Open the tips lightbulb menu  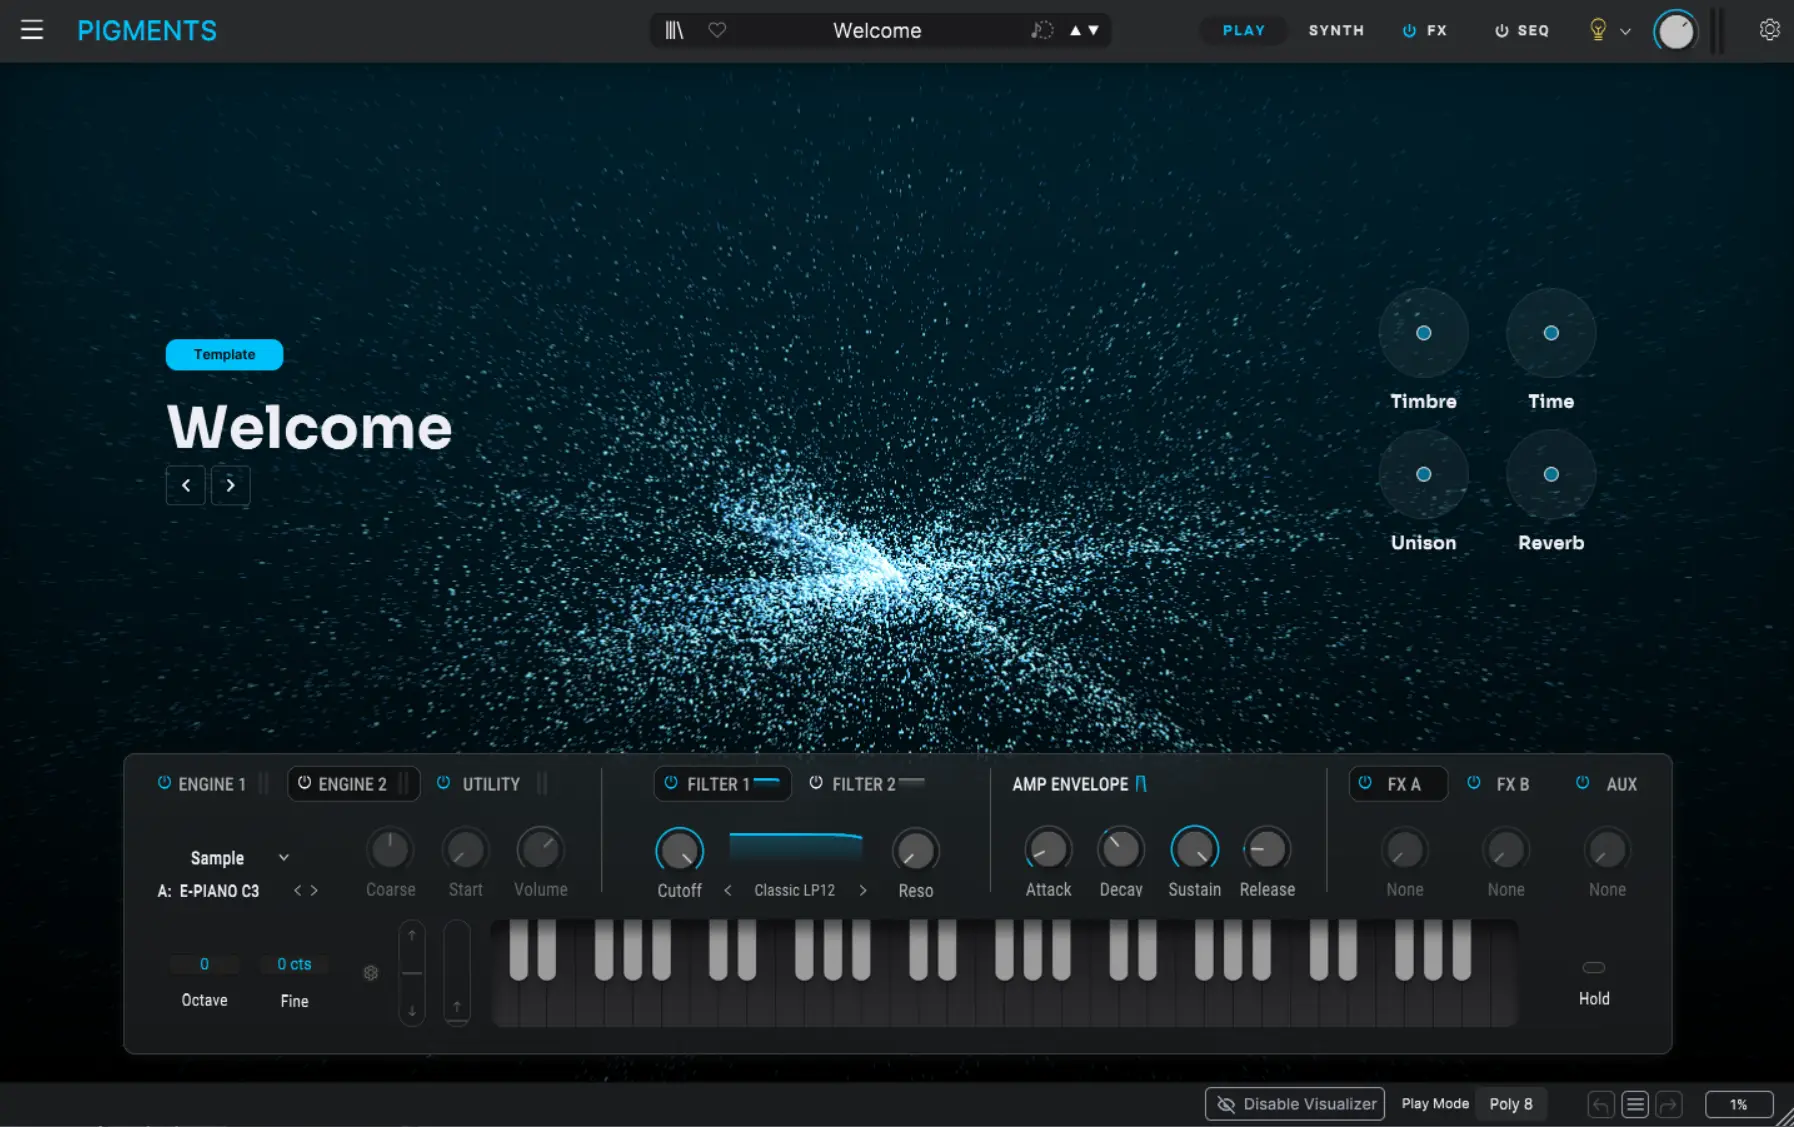1596,30
